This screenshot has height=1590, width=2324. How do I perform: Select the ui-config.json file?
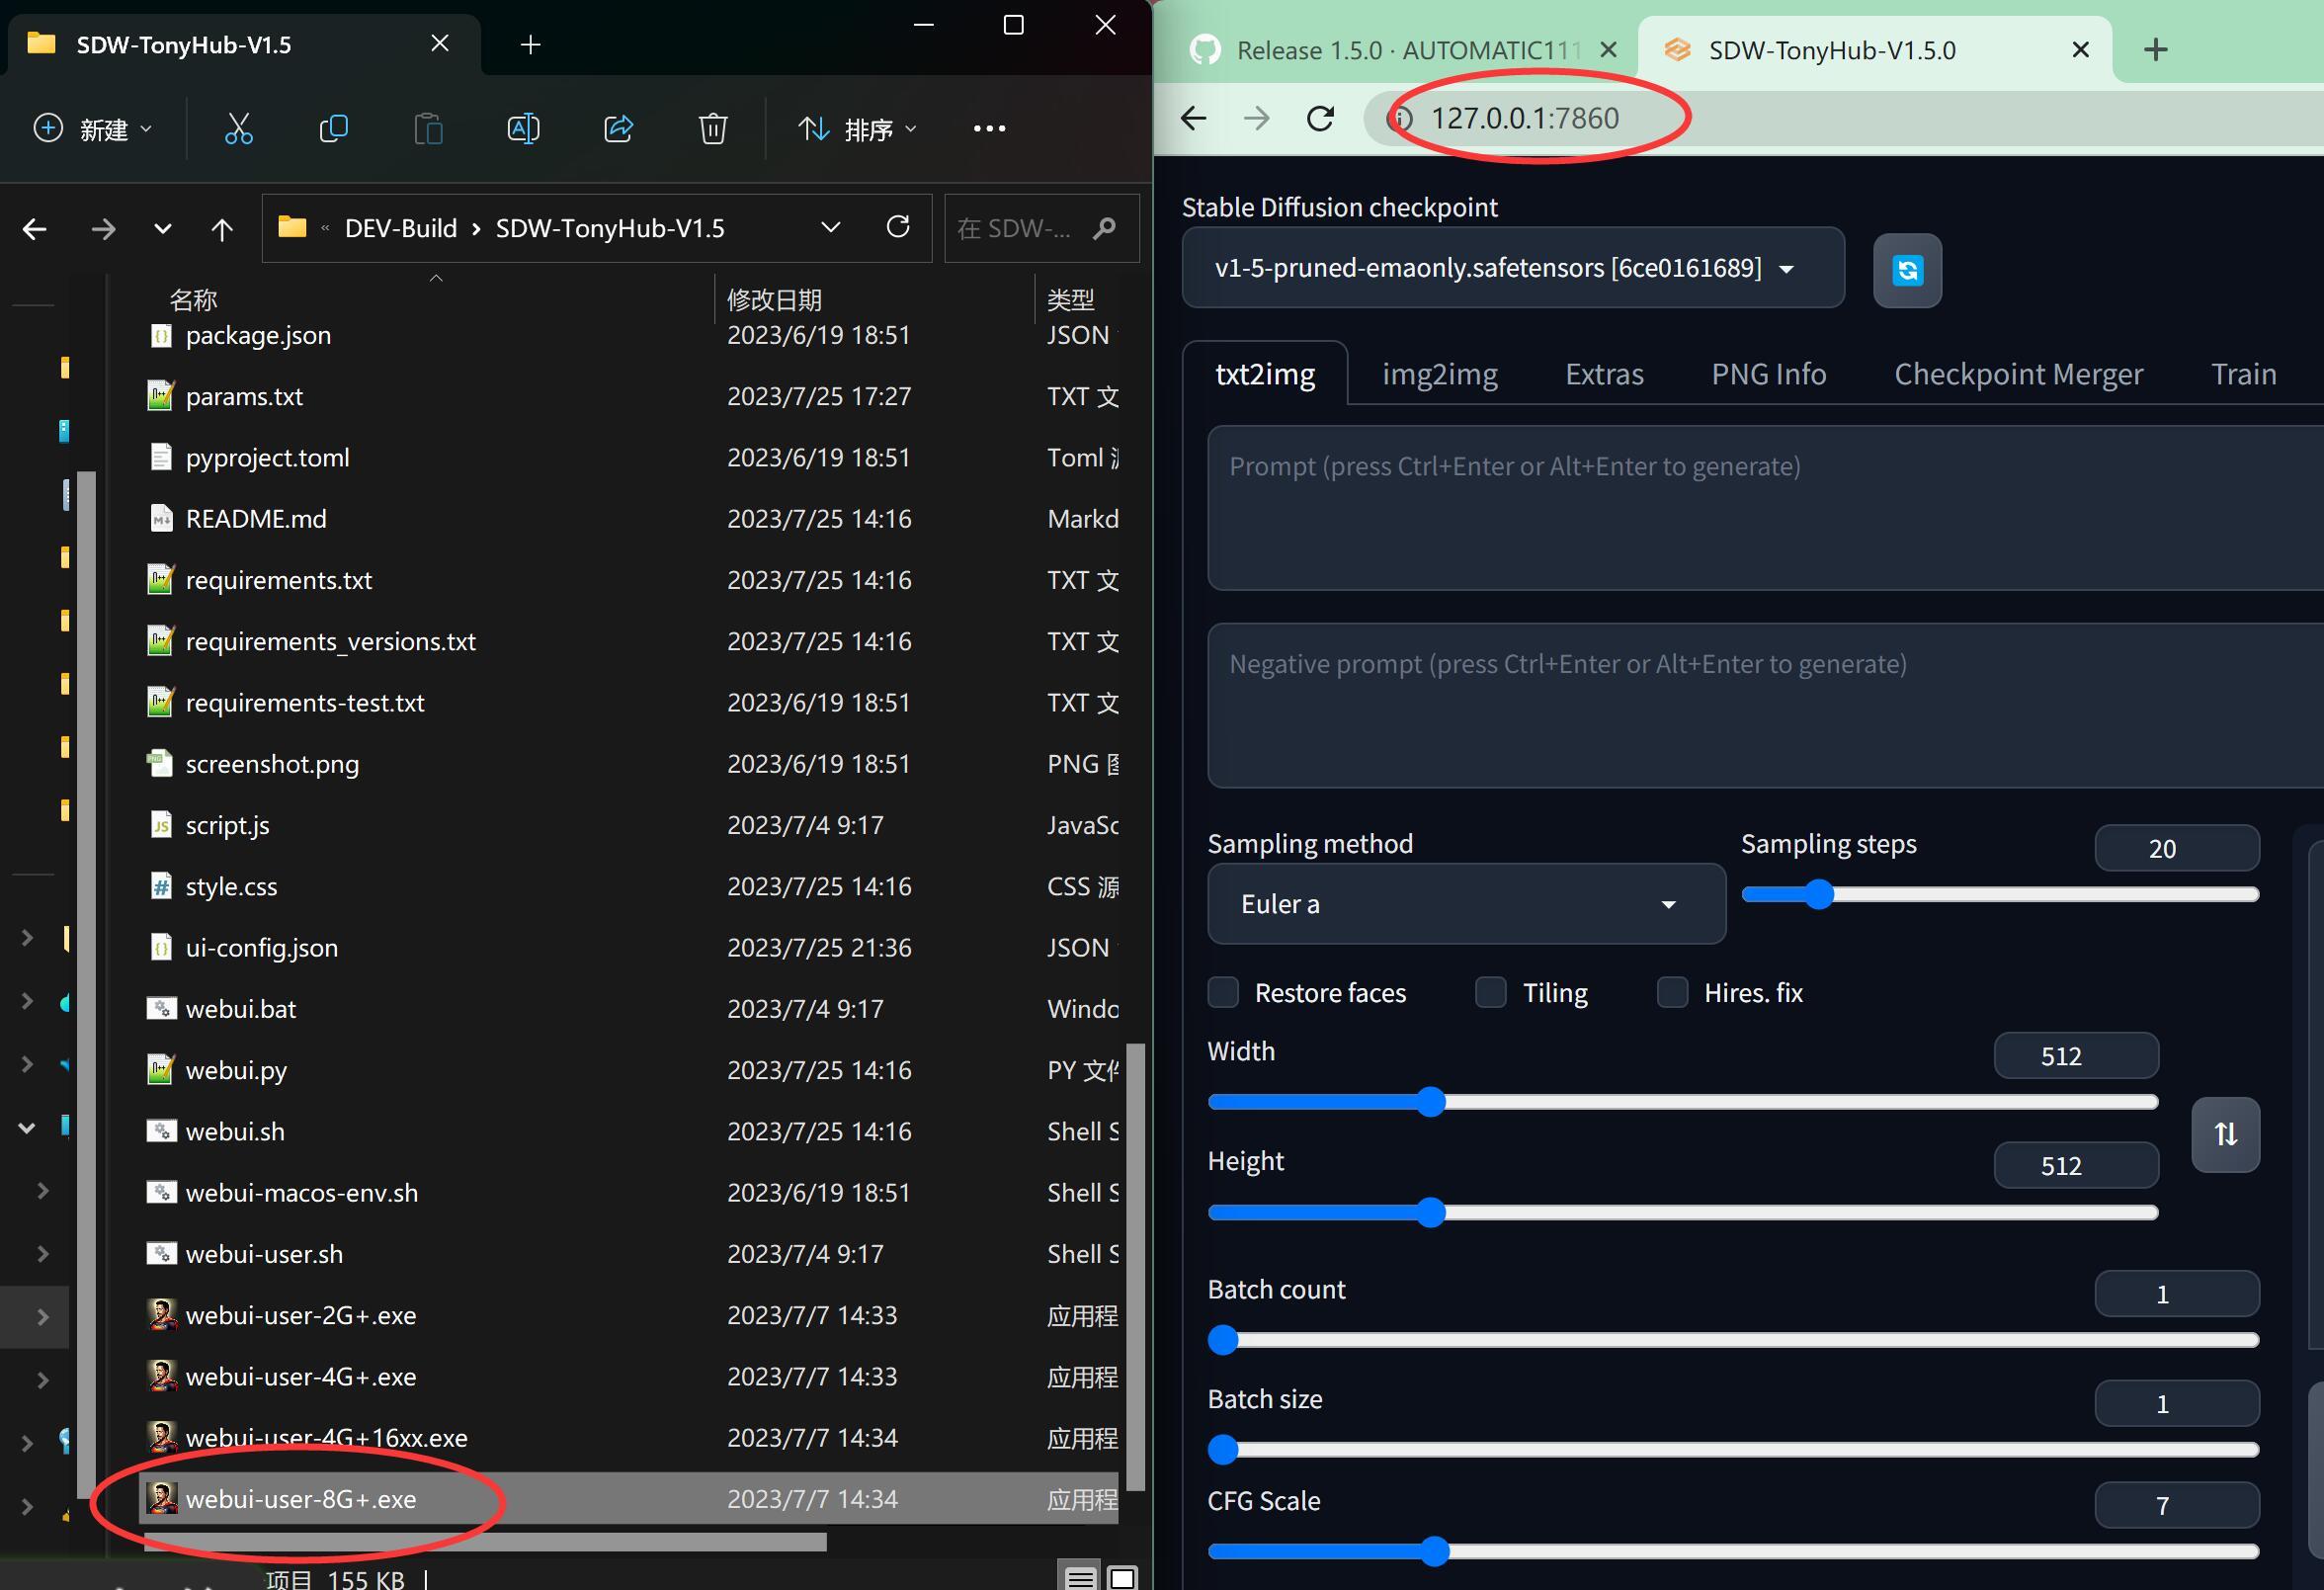pos(628,947)
